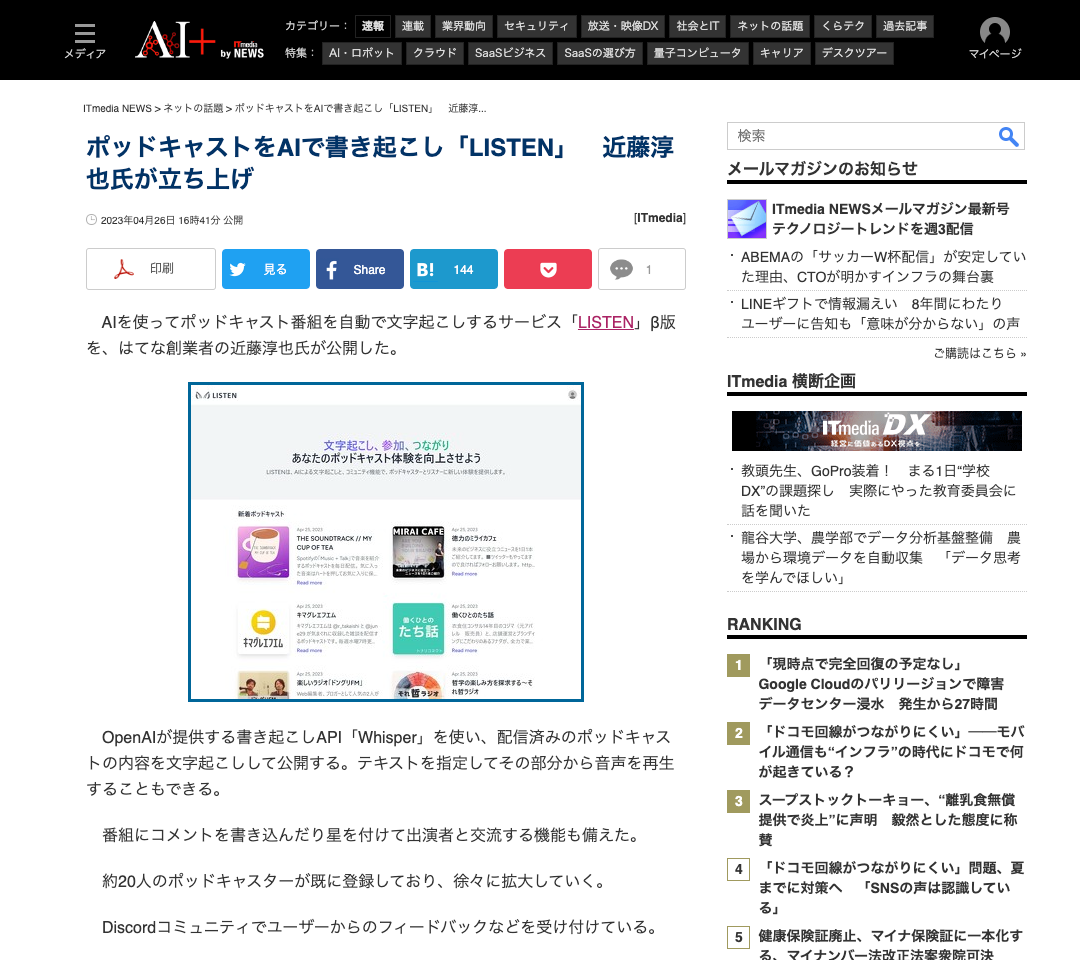The height and width of the screenshot is (960, 1080).
Task: Open ranking 1 Google Cloud障害 article
Action: point(881,683)
